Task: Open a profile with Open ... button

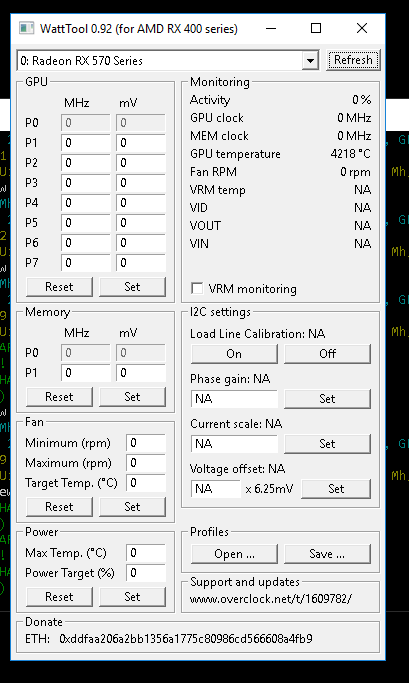Action: (234, 554)
